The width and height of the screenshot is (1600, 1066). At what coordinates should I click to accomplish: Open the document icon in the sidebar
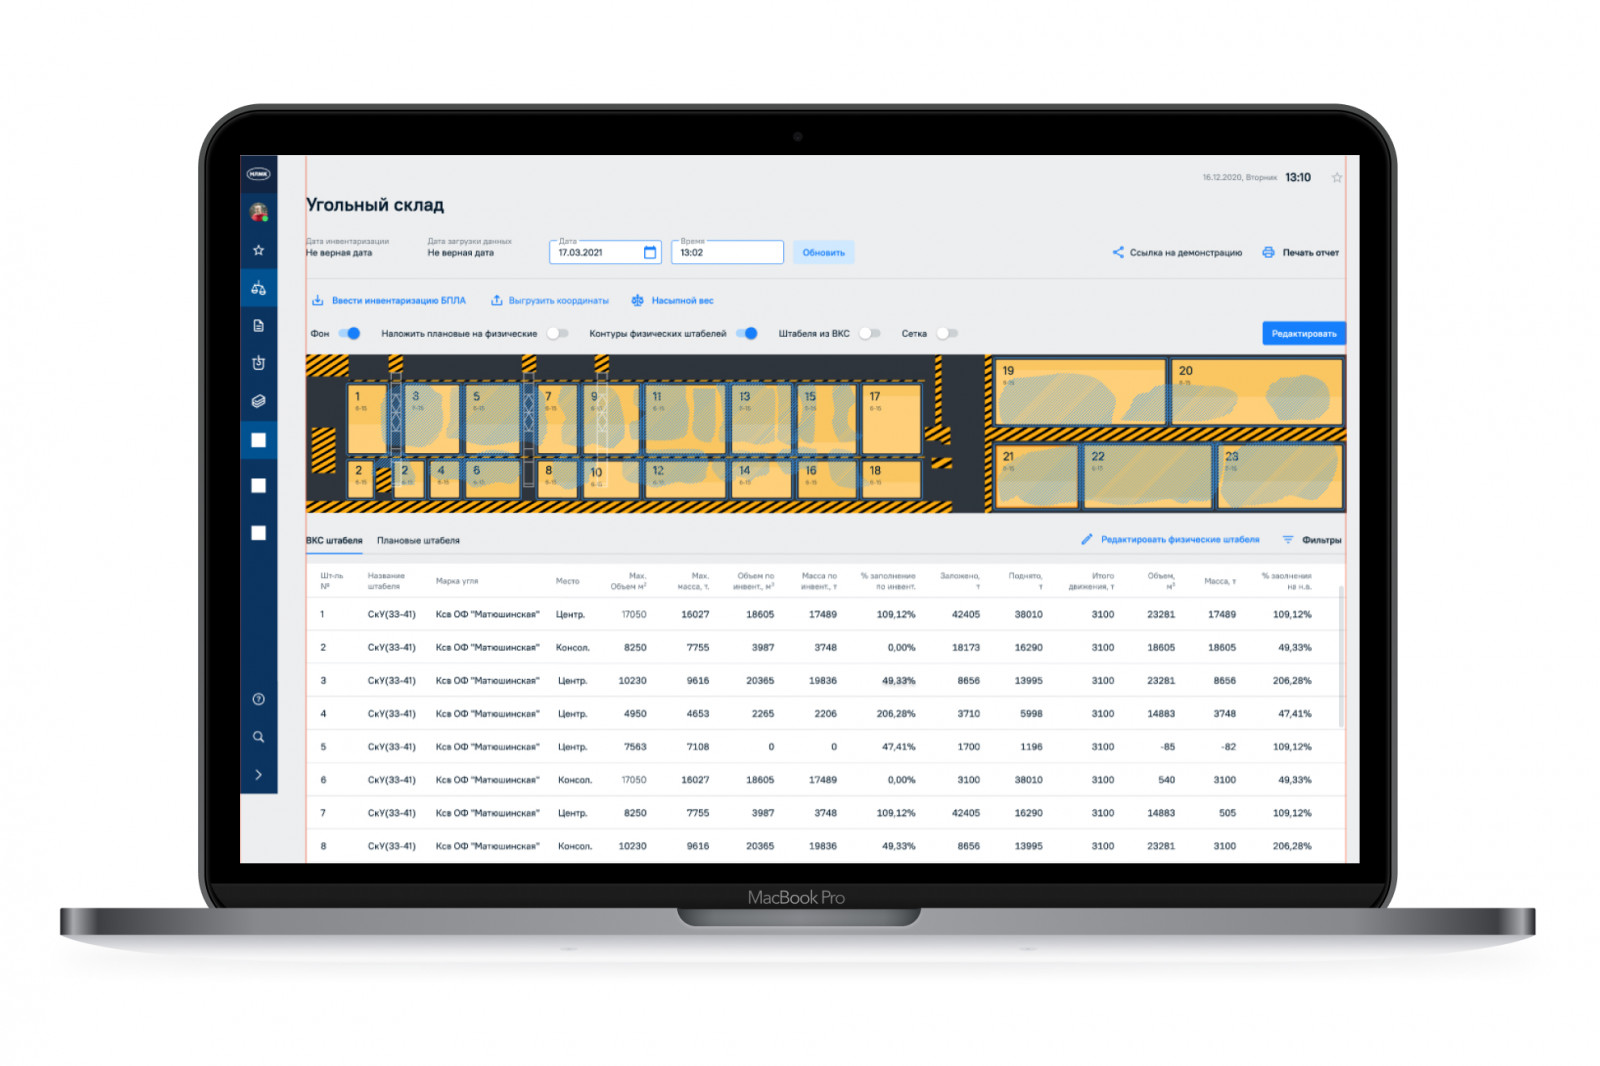click(x=258, y=325)
